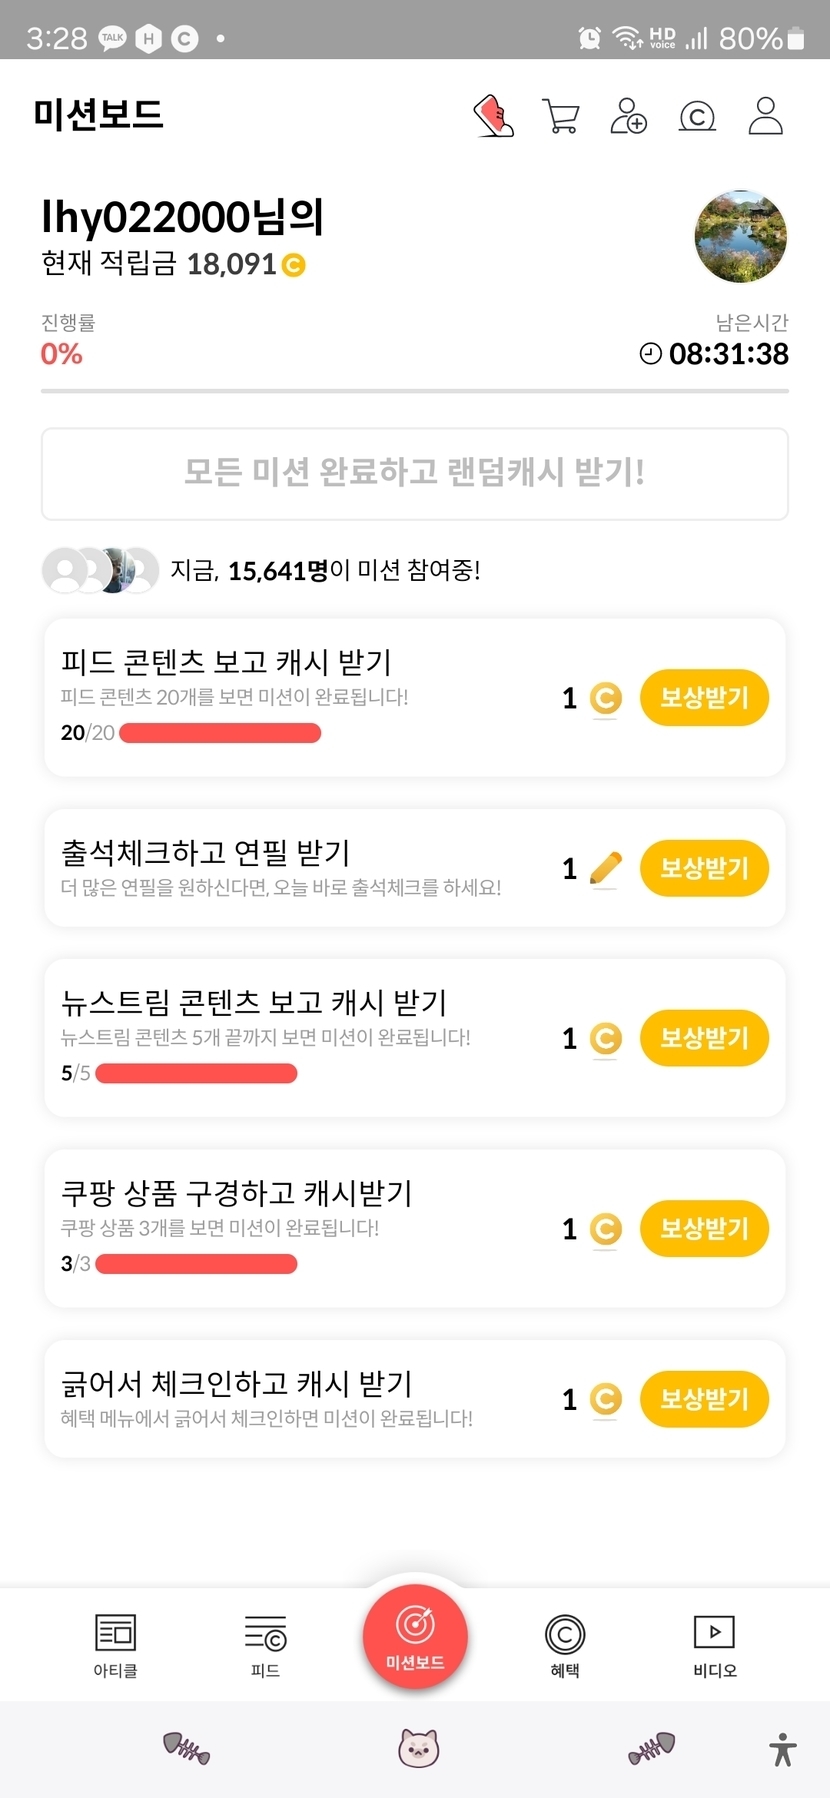Open the 비디오 tab
Viewport: 830px width, 1798px height.
[715, 1645]
